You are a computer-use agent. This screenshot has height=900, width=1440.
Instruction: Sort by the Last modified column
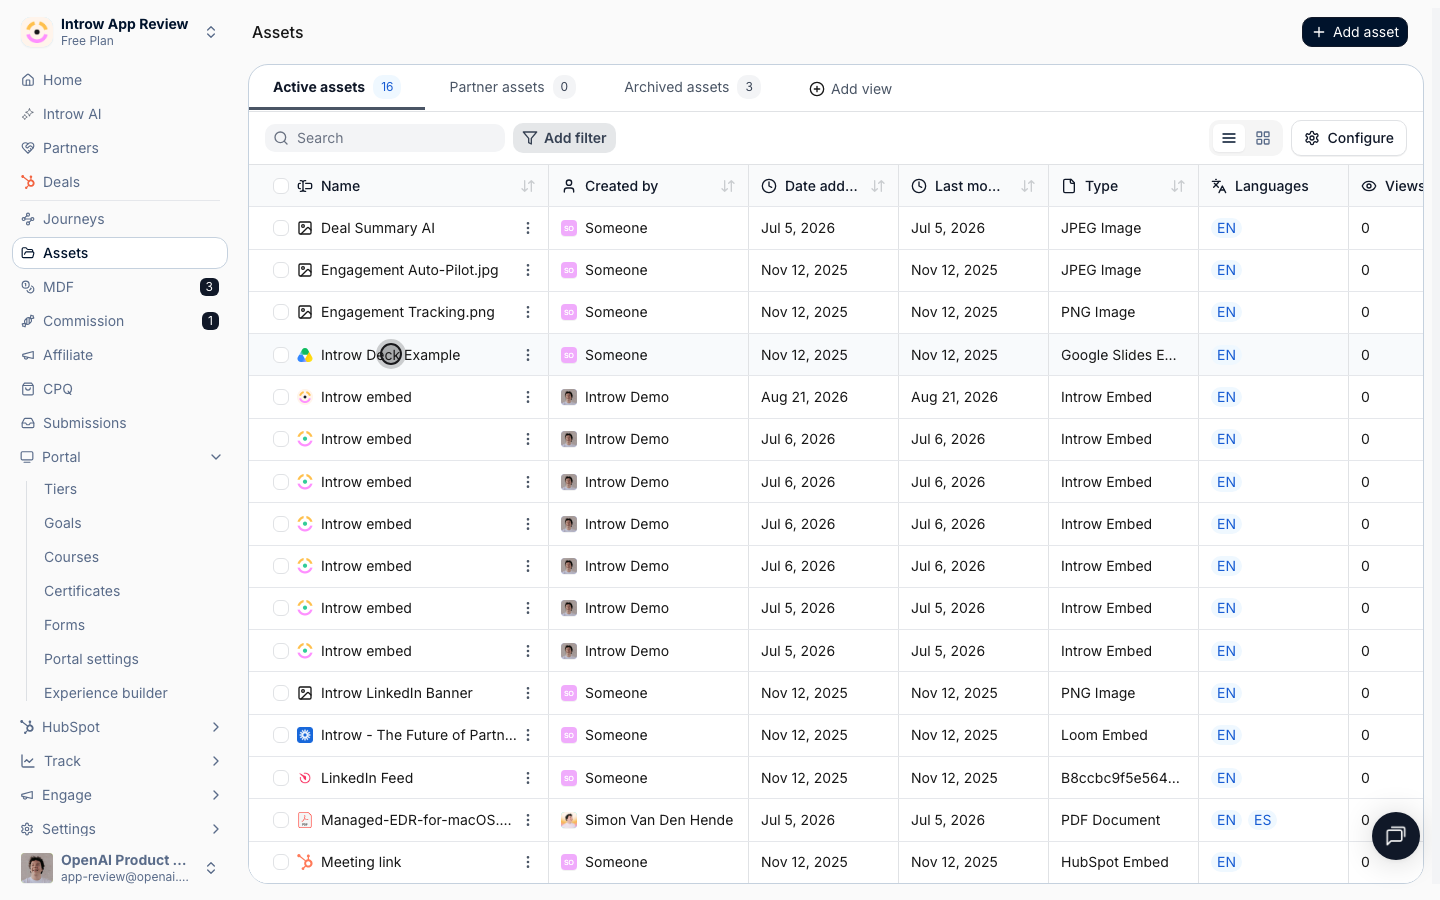1028,186
